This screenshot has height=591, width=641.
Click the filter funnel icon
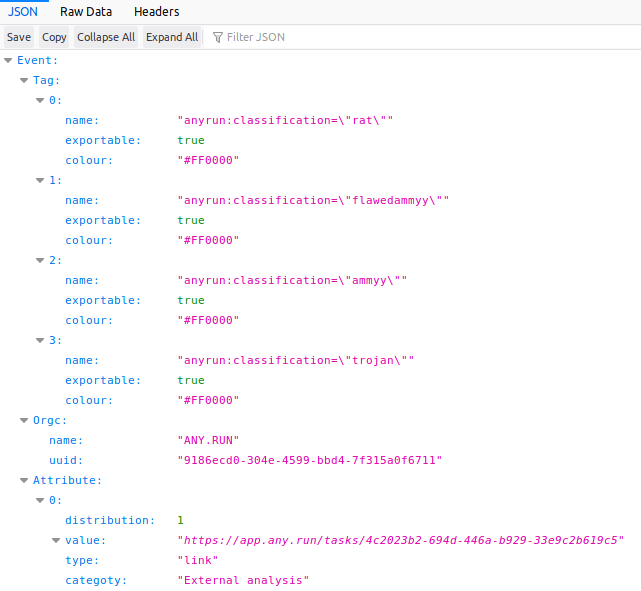coord(218,37)
